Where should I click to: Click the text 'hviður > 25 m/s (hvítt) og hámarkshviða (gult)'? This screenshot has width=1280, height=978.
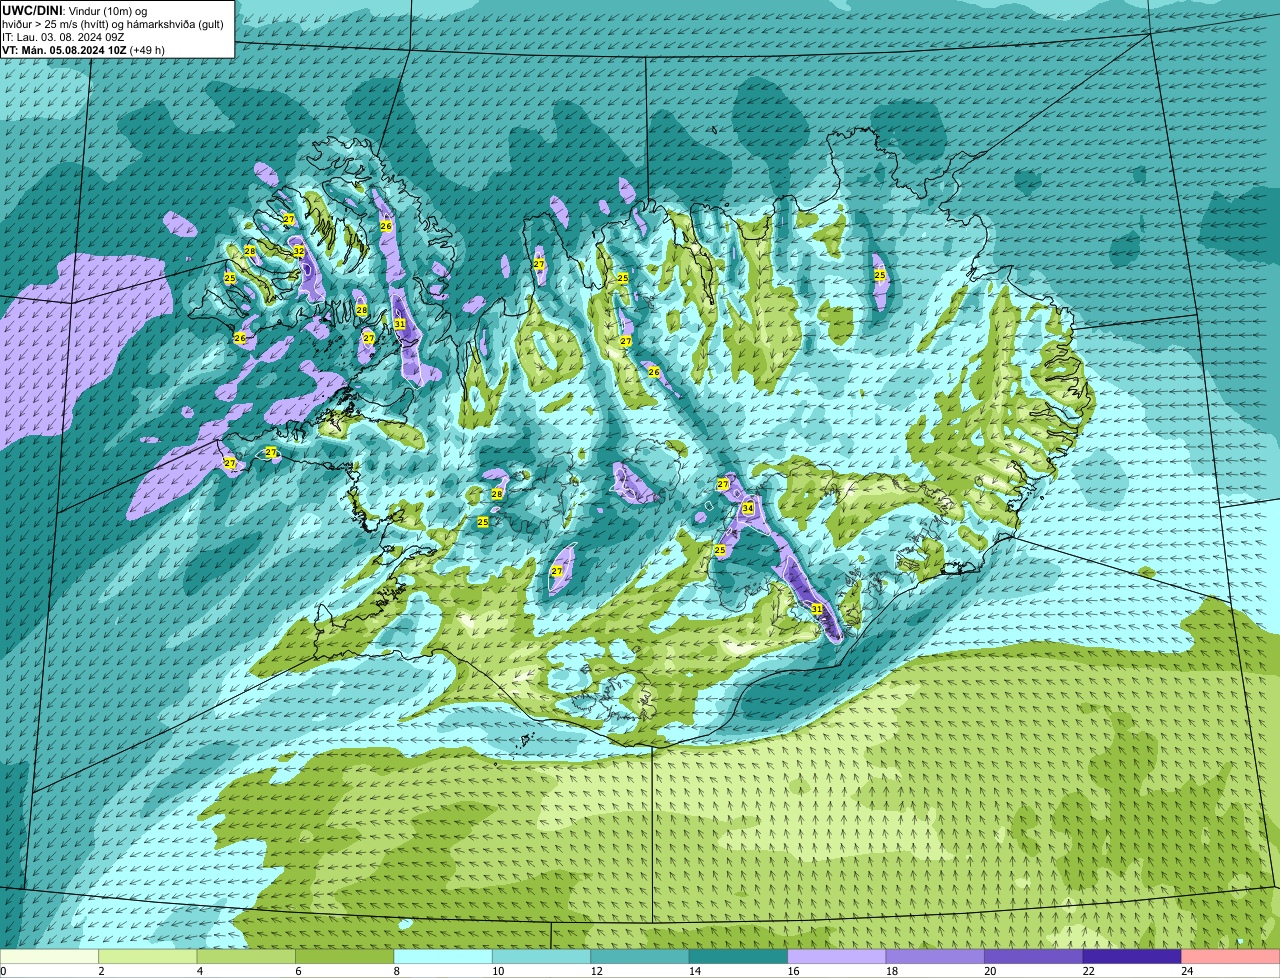click(112, 24)
